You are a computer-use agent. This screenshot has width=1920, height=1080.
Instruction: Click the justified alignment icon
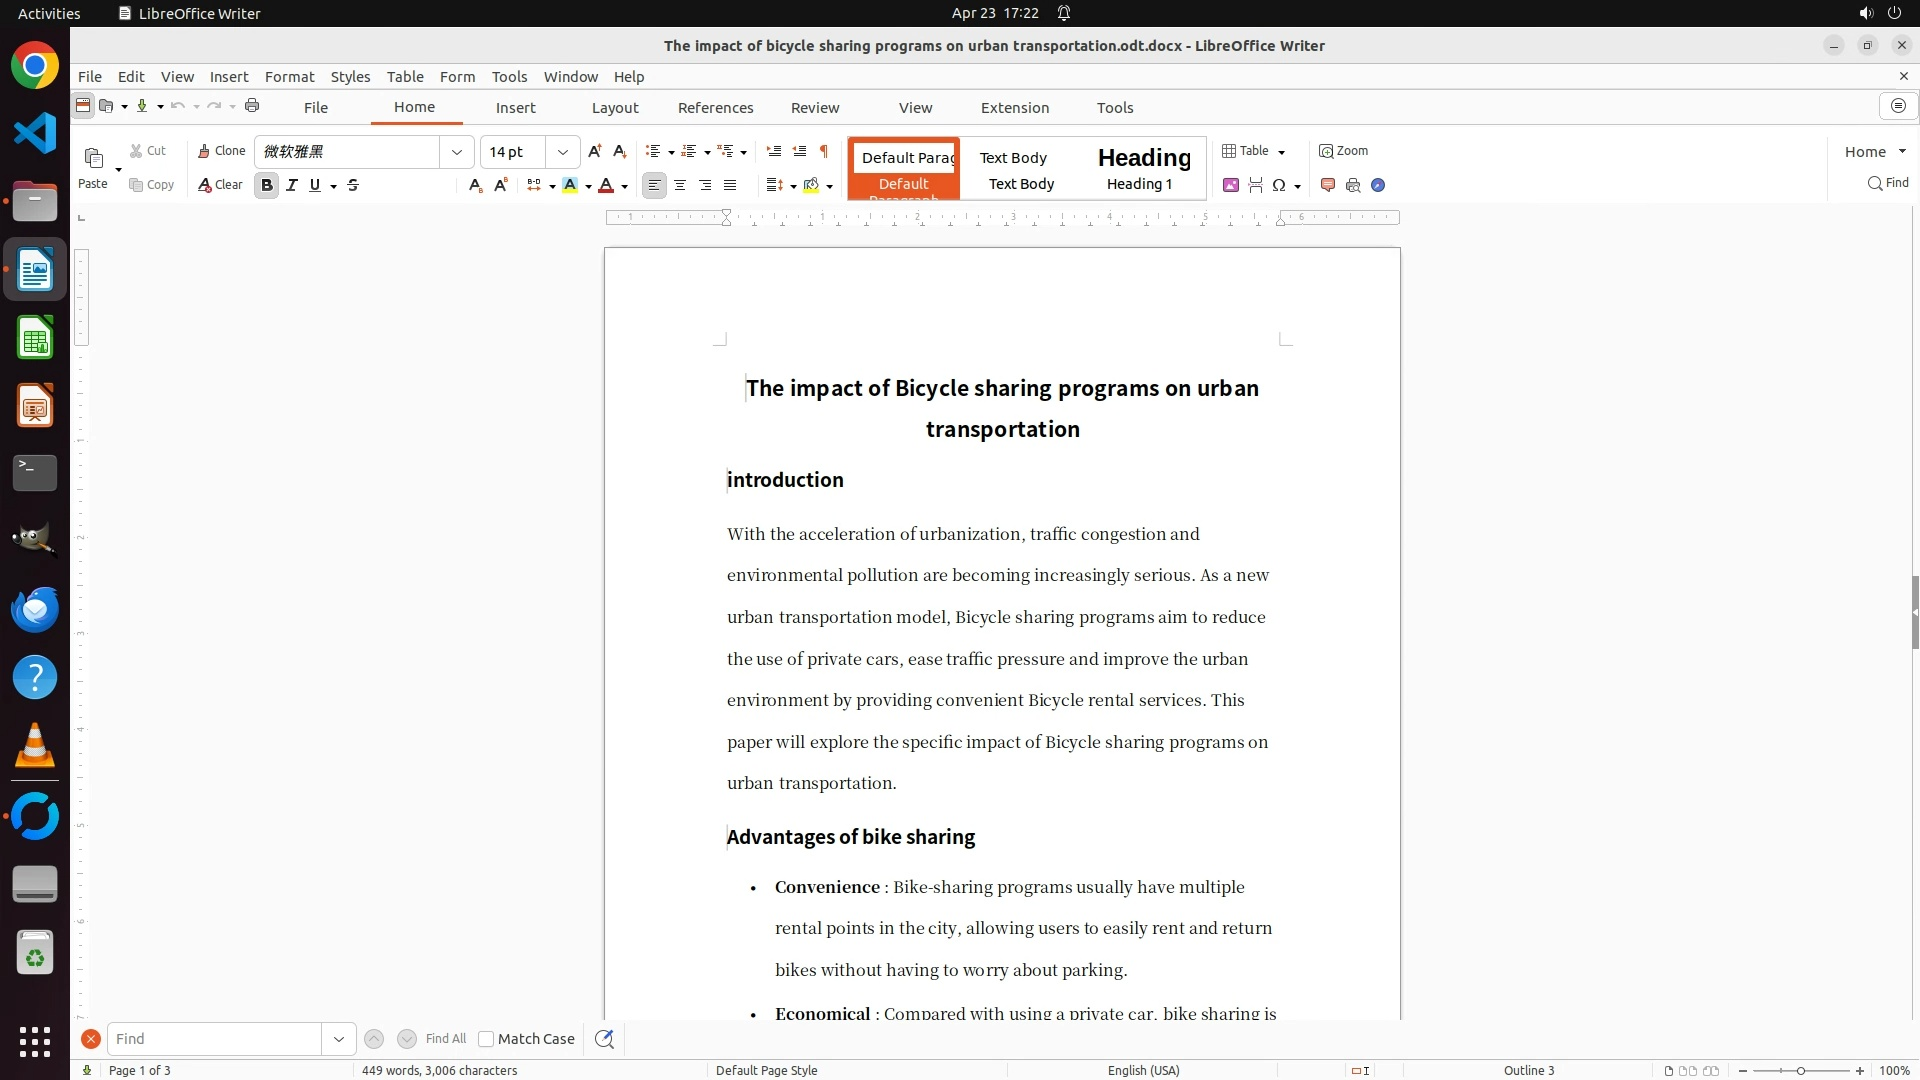[x=730, y=185]
